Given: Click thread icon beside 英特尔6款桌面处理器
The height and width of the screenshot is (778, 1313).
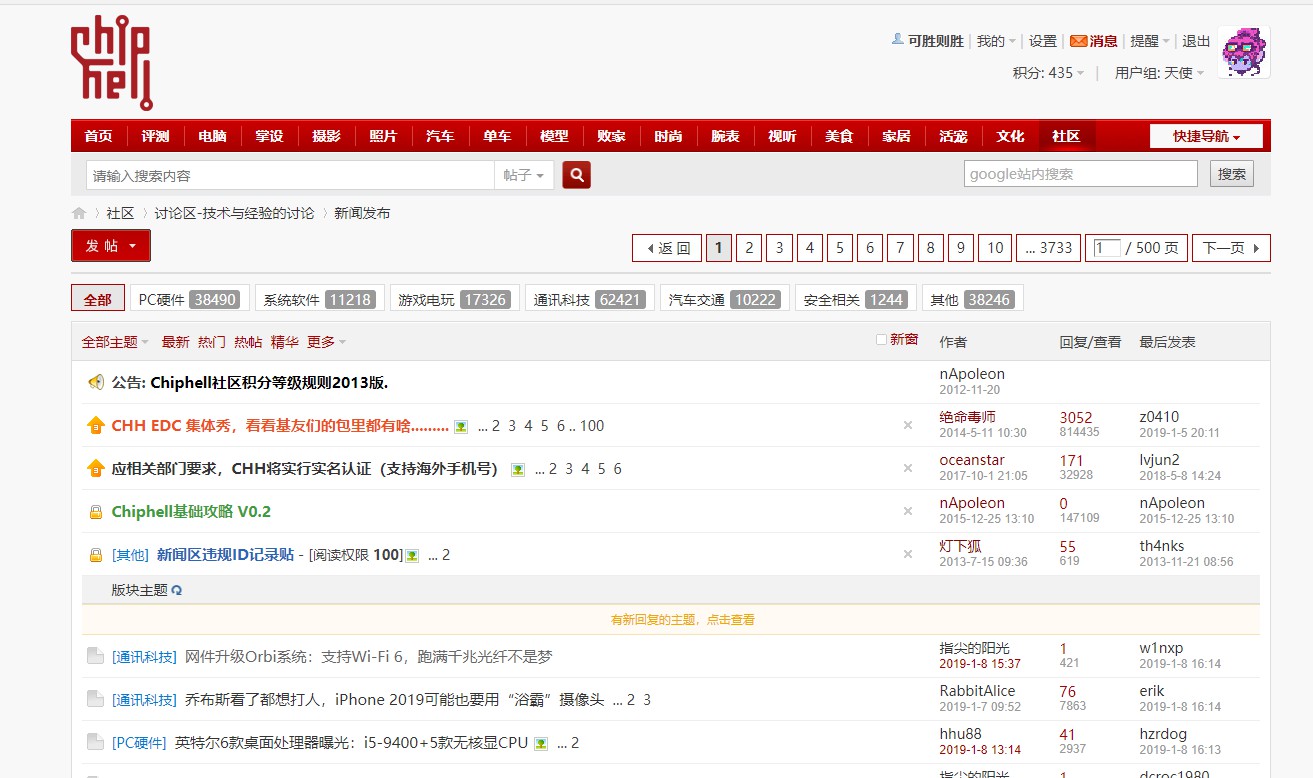Looking at the screenshot, I should click(x=95, y=742).
